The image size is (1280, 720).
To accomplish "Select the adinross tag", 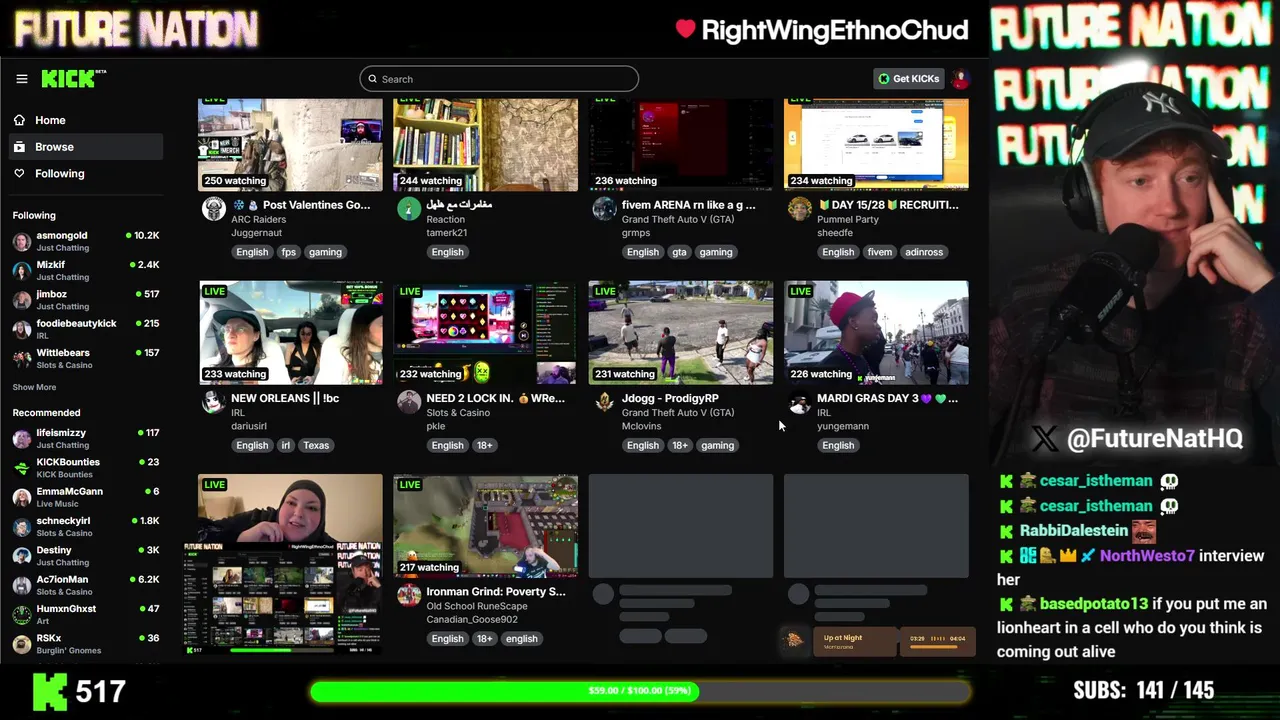I will click(924, 252).
